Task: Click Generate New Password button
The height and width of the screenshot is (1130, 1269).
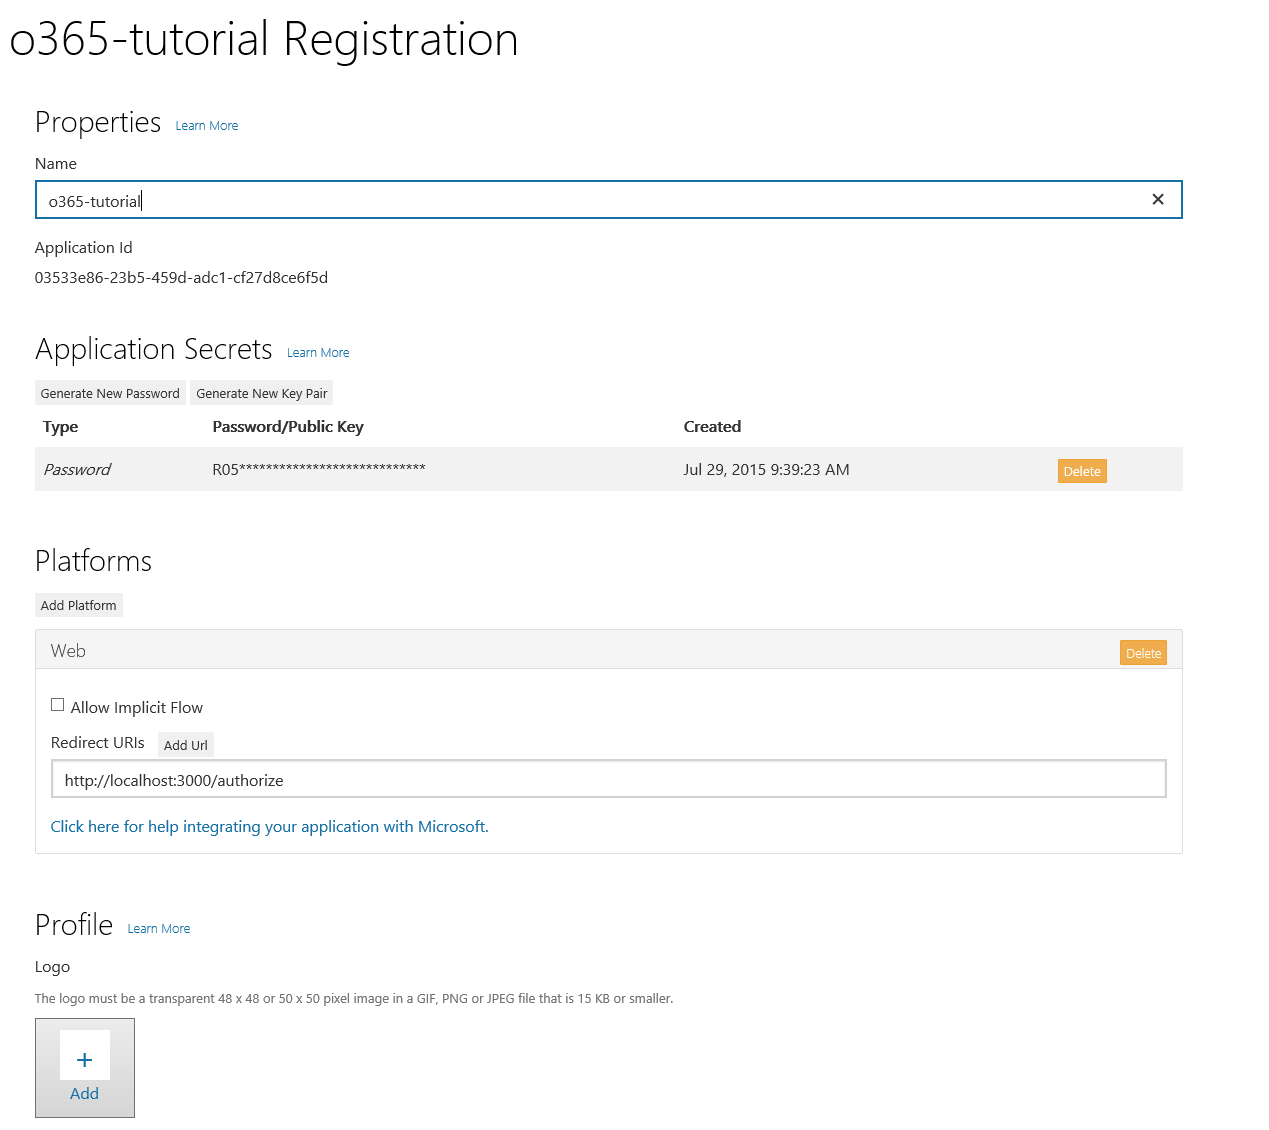Action: 110,393
